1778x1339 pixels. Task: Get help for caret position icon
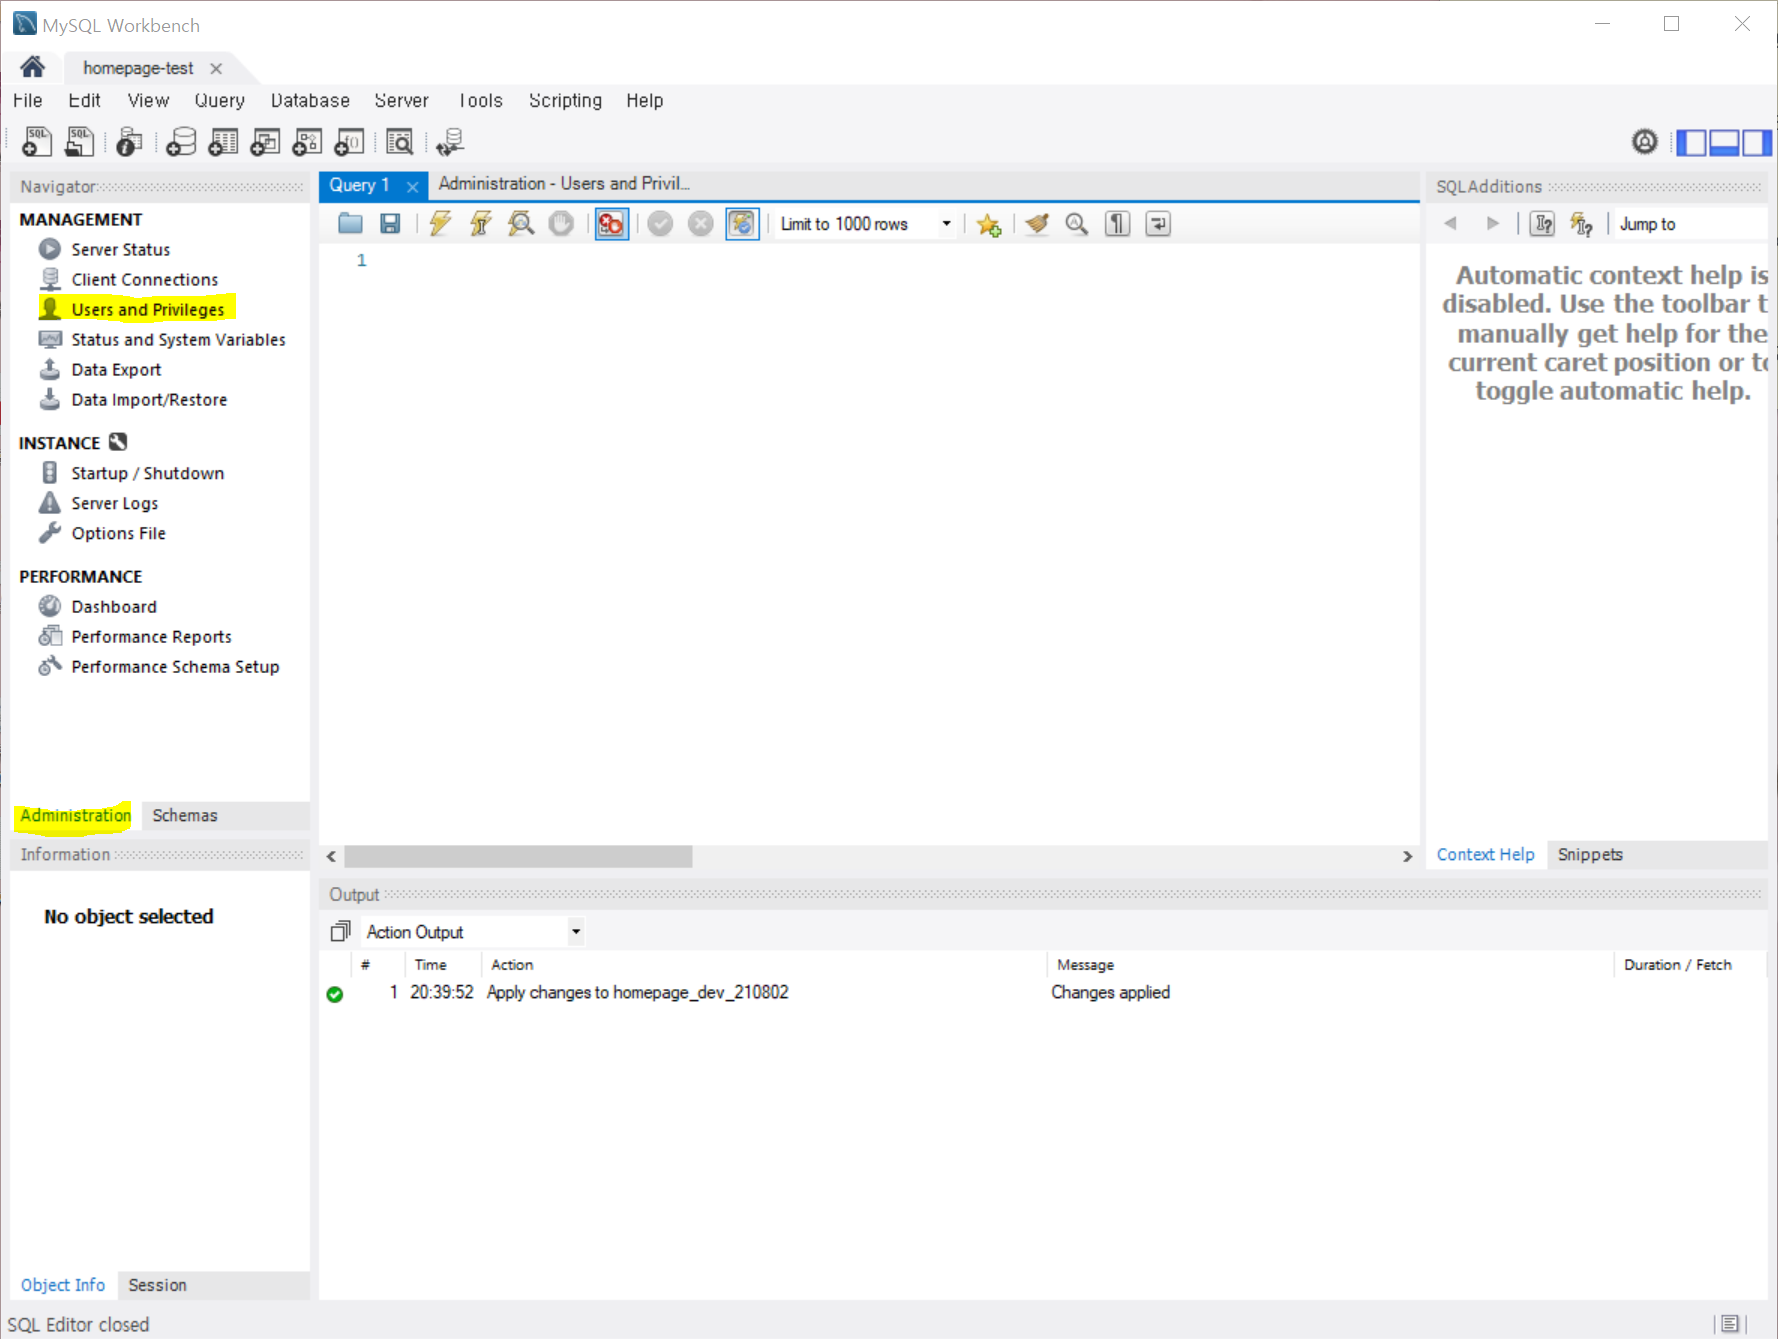(1543, 224)
